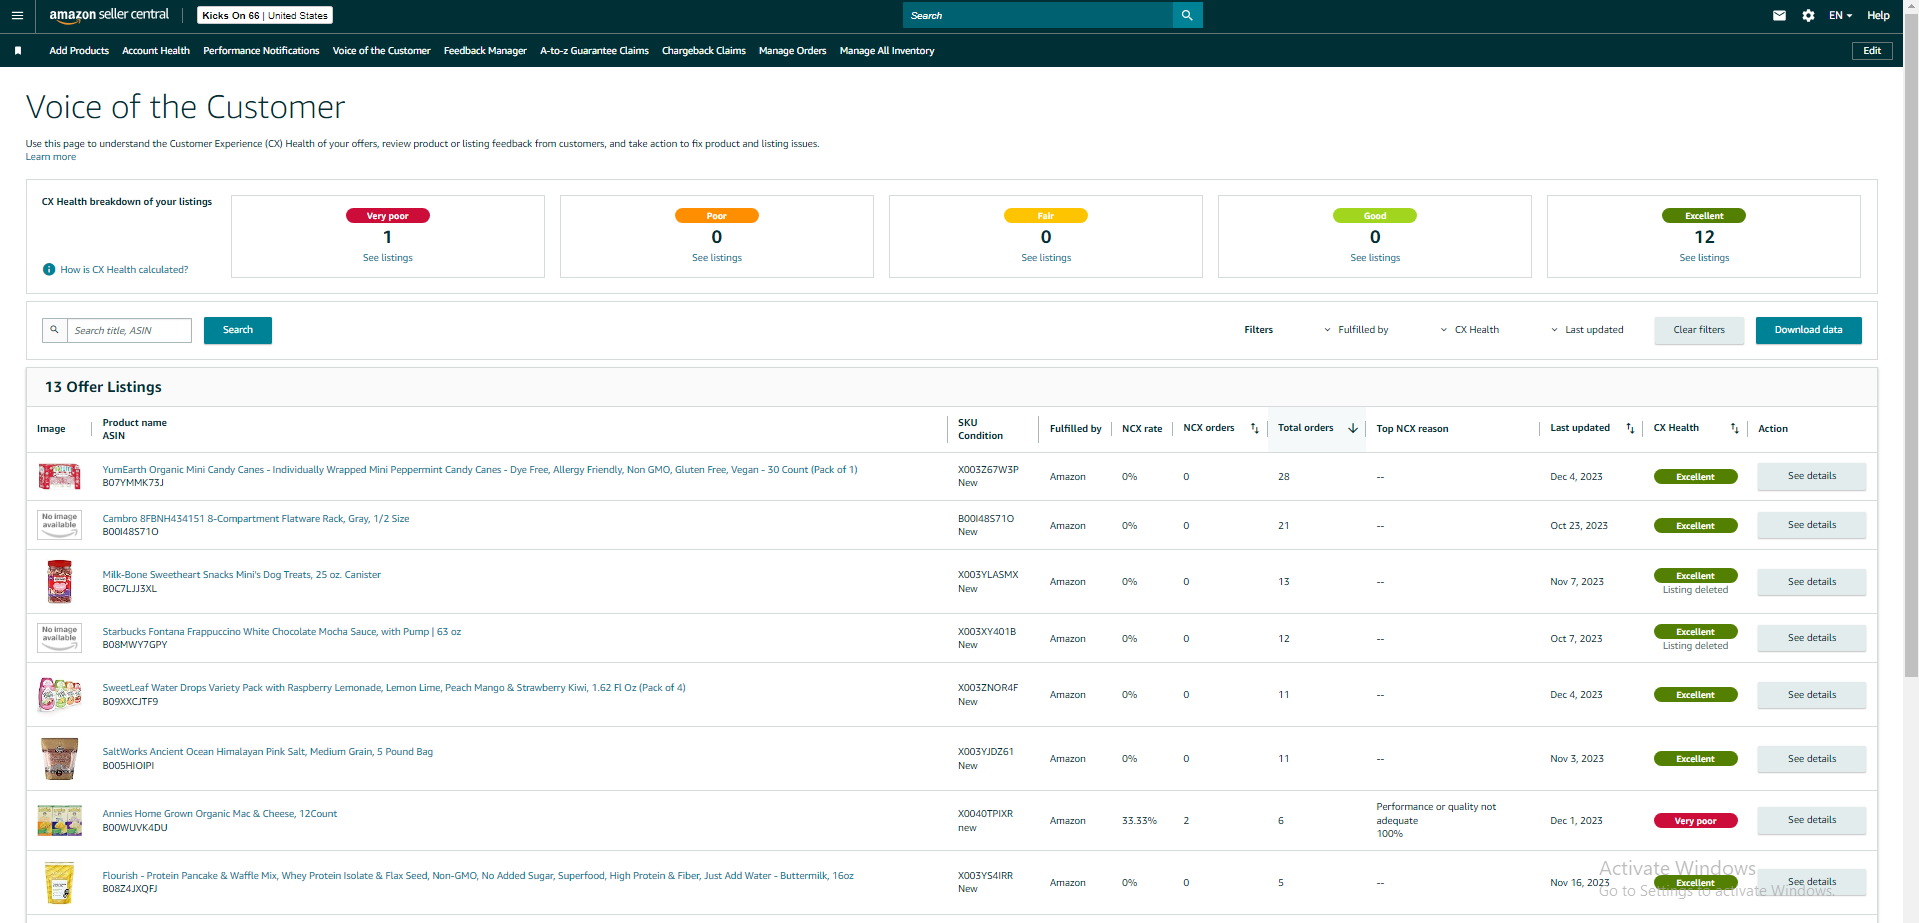Open SweetLeaf Water Drops product thumbnail
Screen dimensions: 1919x923
[x=59, y=694]
